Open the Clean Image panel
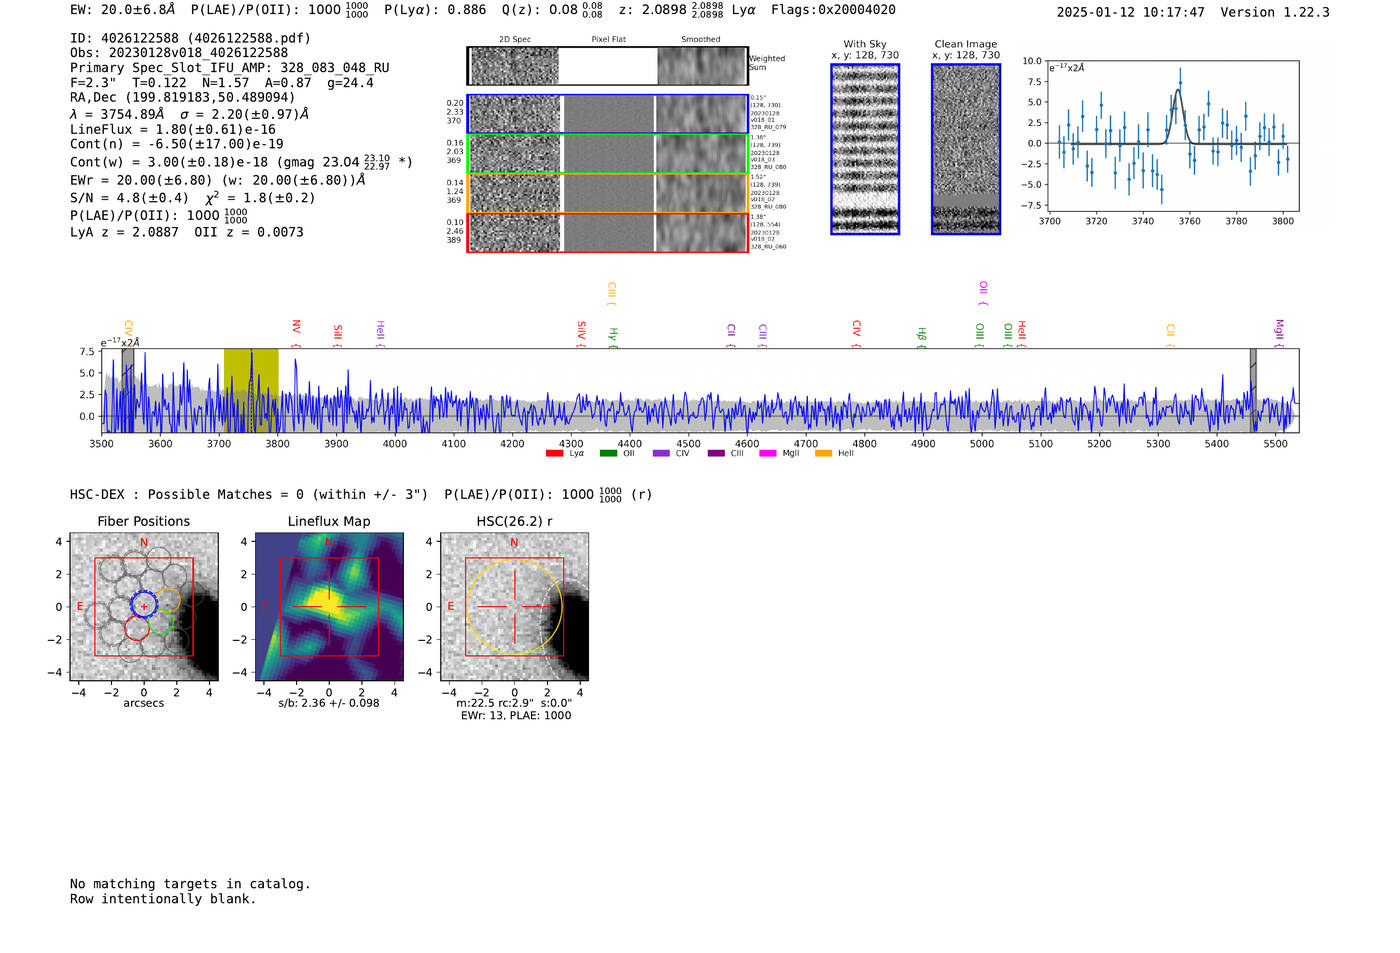This screenshot has width=1400, height=953. (966, 149)
